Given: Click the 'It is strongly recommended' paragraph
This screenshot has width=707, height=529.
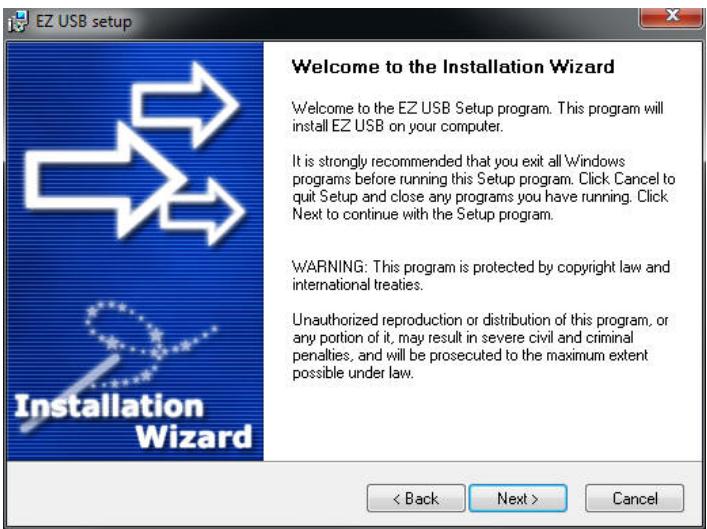Looking at the screenshot, I should click(x=483, y=187).
